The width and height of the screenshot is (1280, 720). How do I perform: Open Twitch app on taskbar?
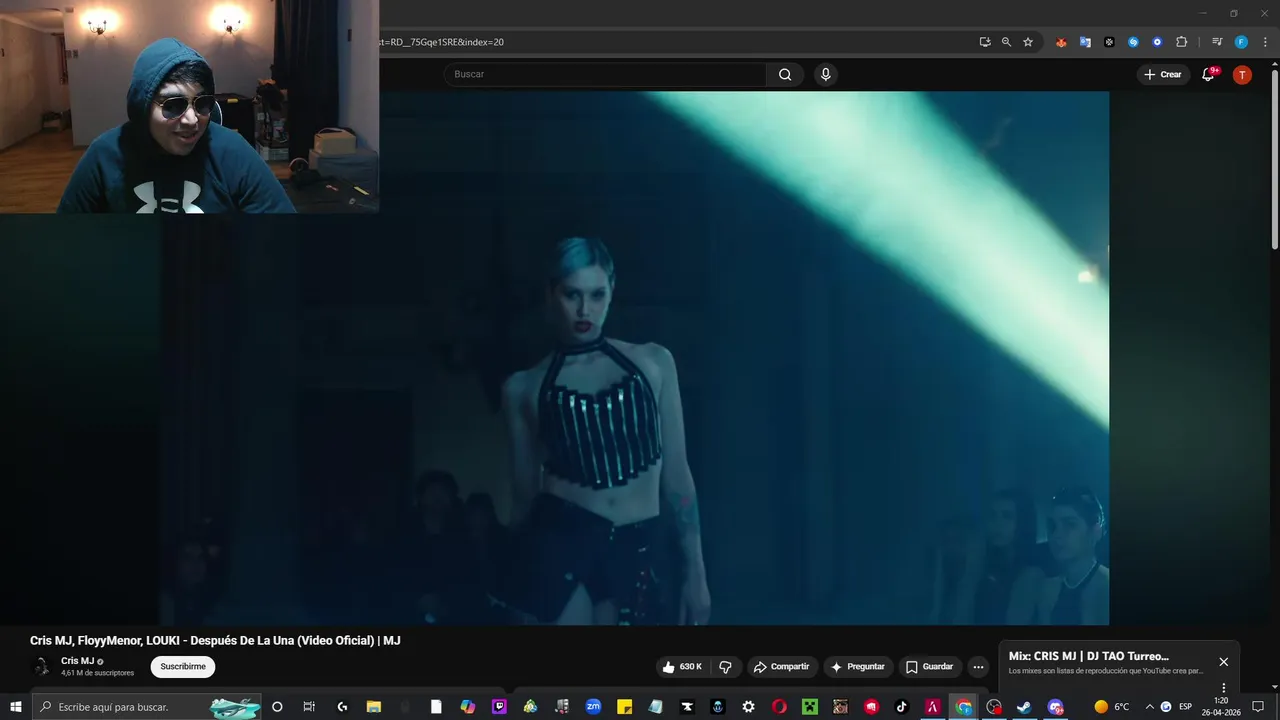click(499, 707)
